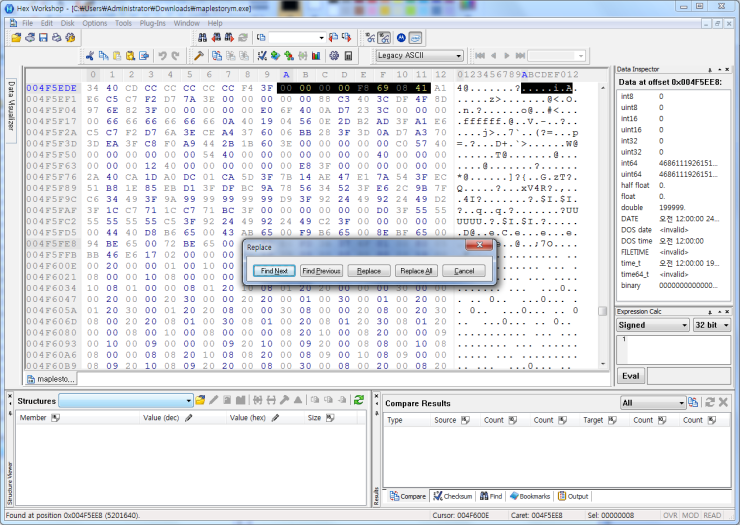
Task: Open the Edit menu
Action: [x=47, y=23]
